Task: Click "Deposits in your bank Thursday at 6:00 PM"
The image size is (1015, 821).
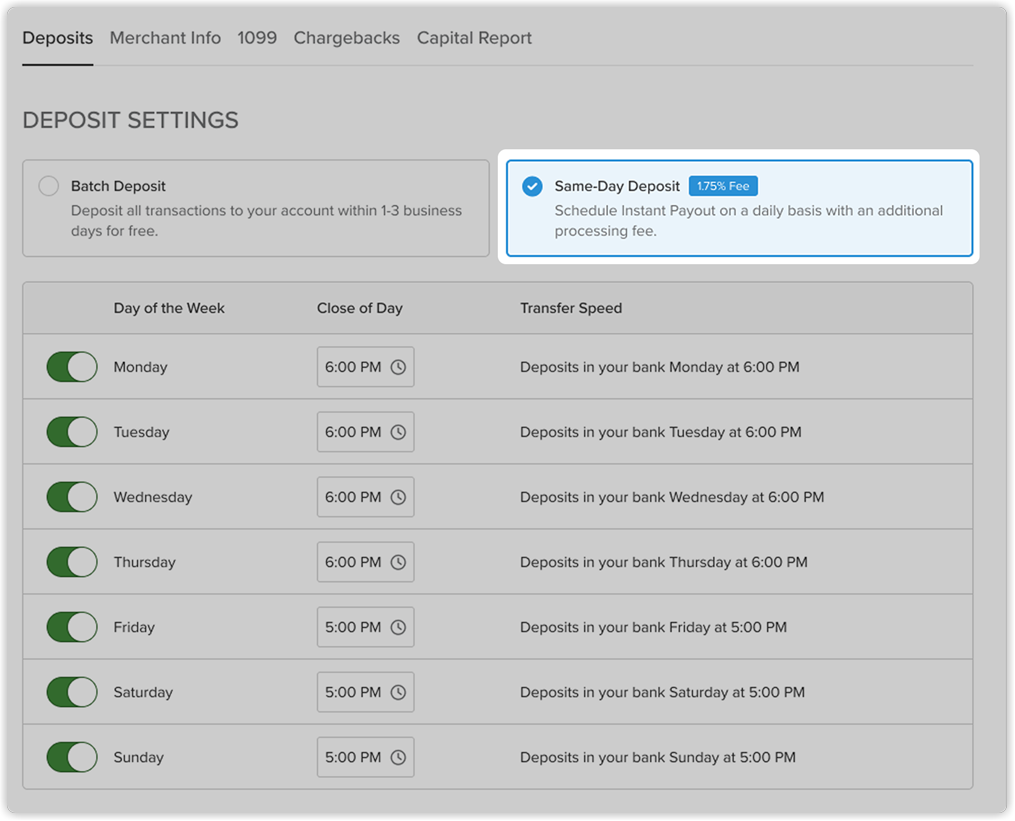Action: (664, 562)
